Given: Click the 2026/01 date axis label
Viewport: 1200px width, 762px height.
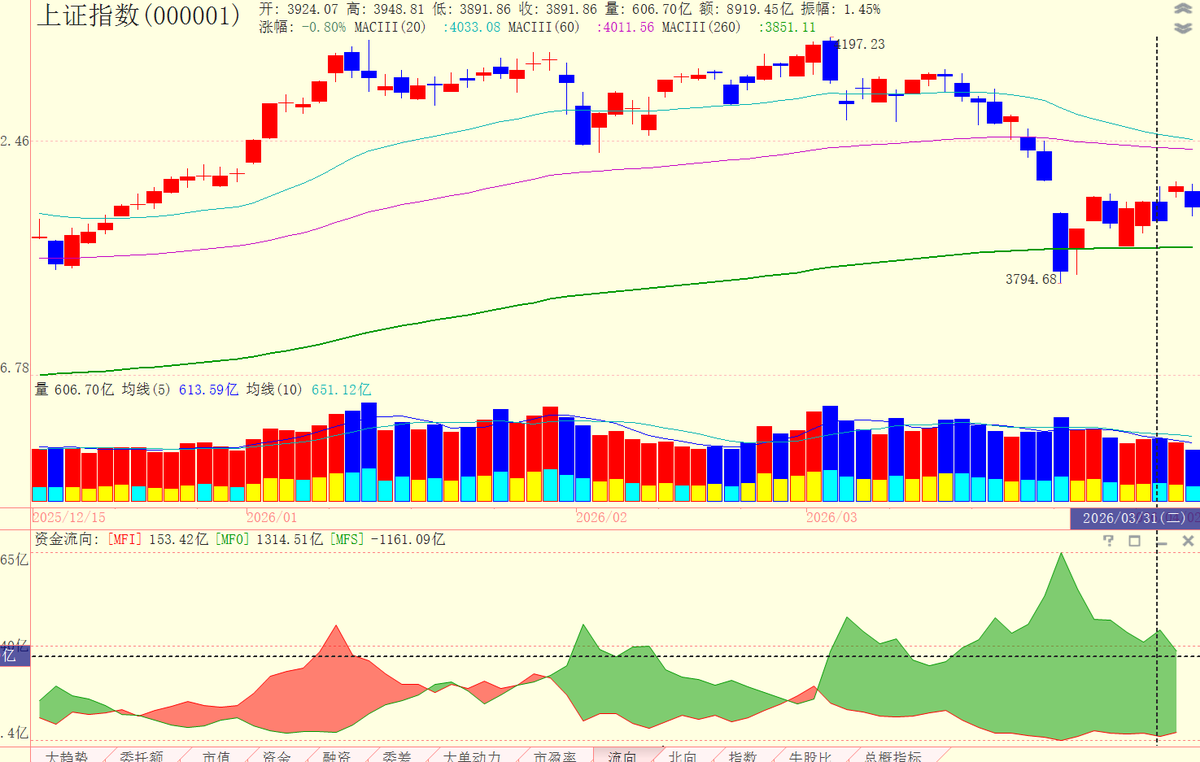Looking at the screenshot, I should point(272,518).
